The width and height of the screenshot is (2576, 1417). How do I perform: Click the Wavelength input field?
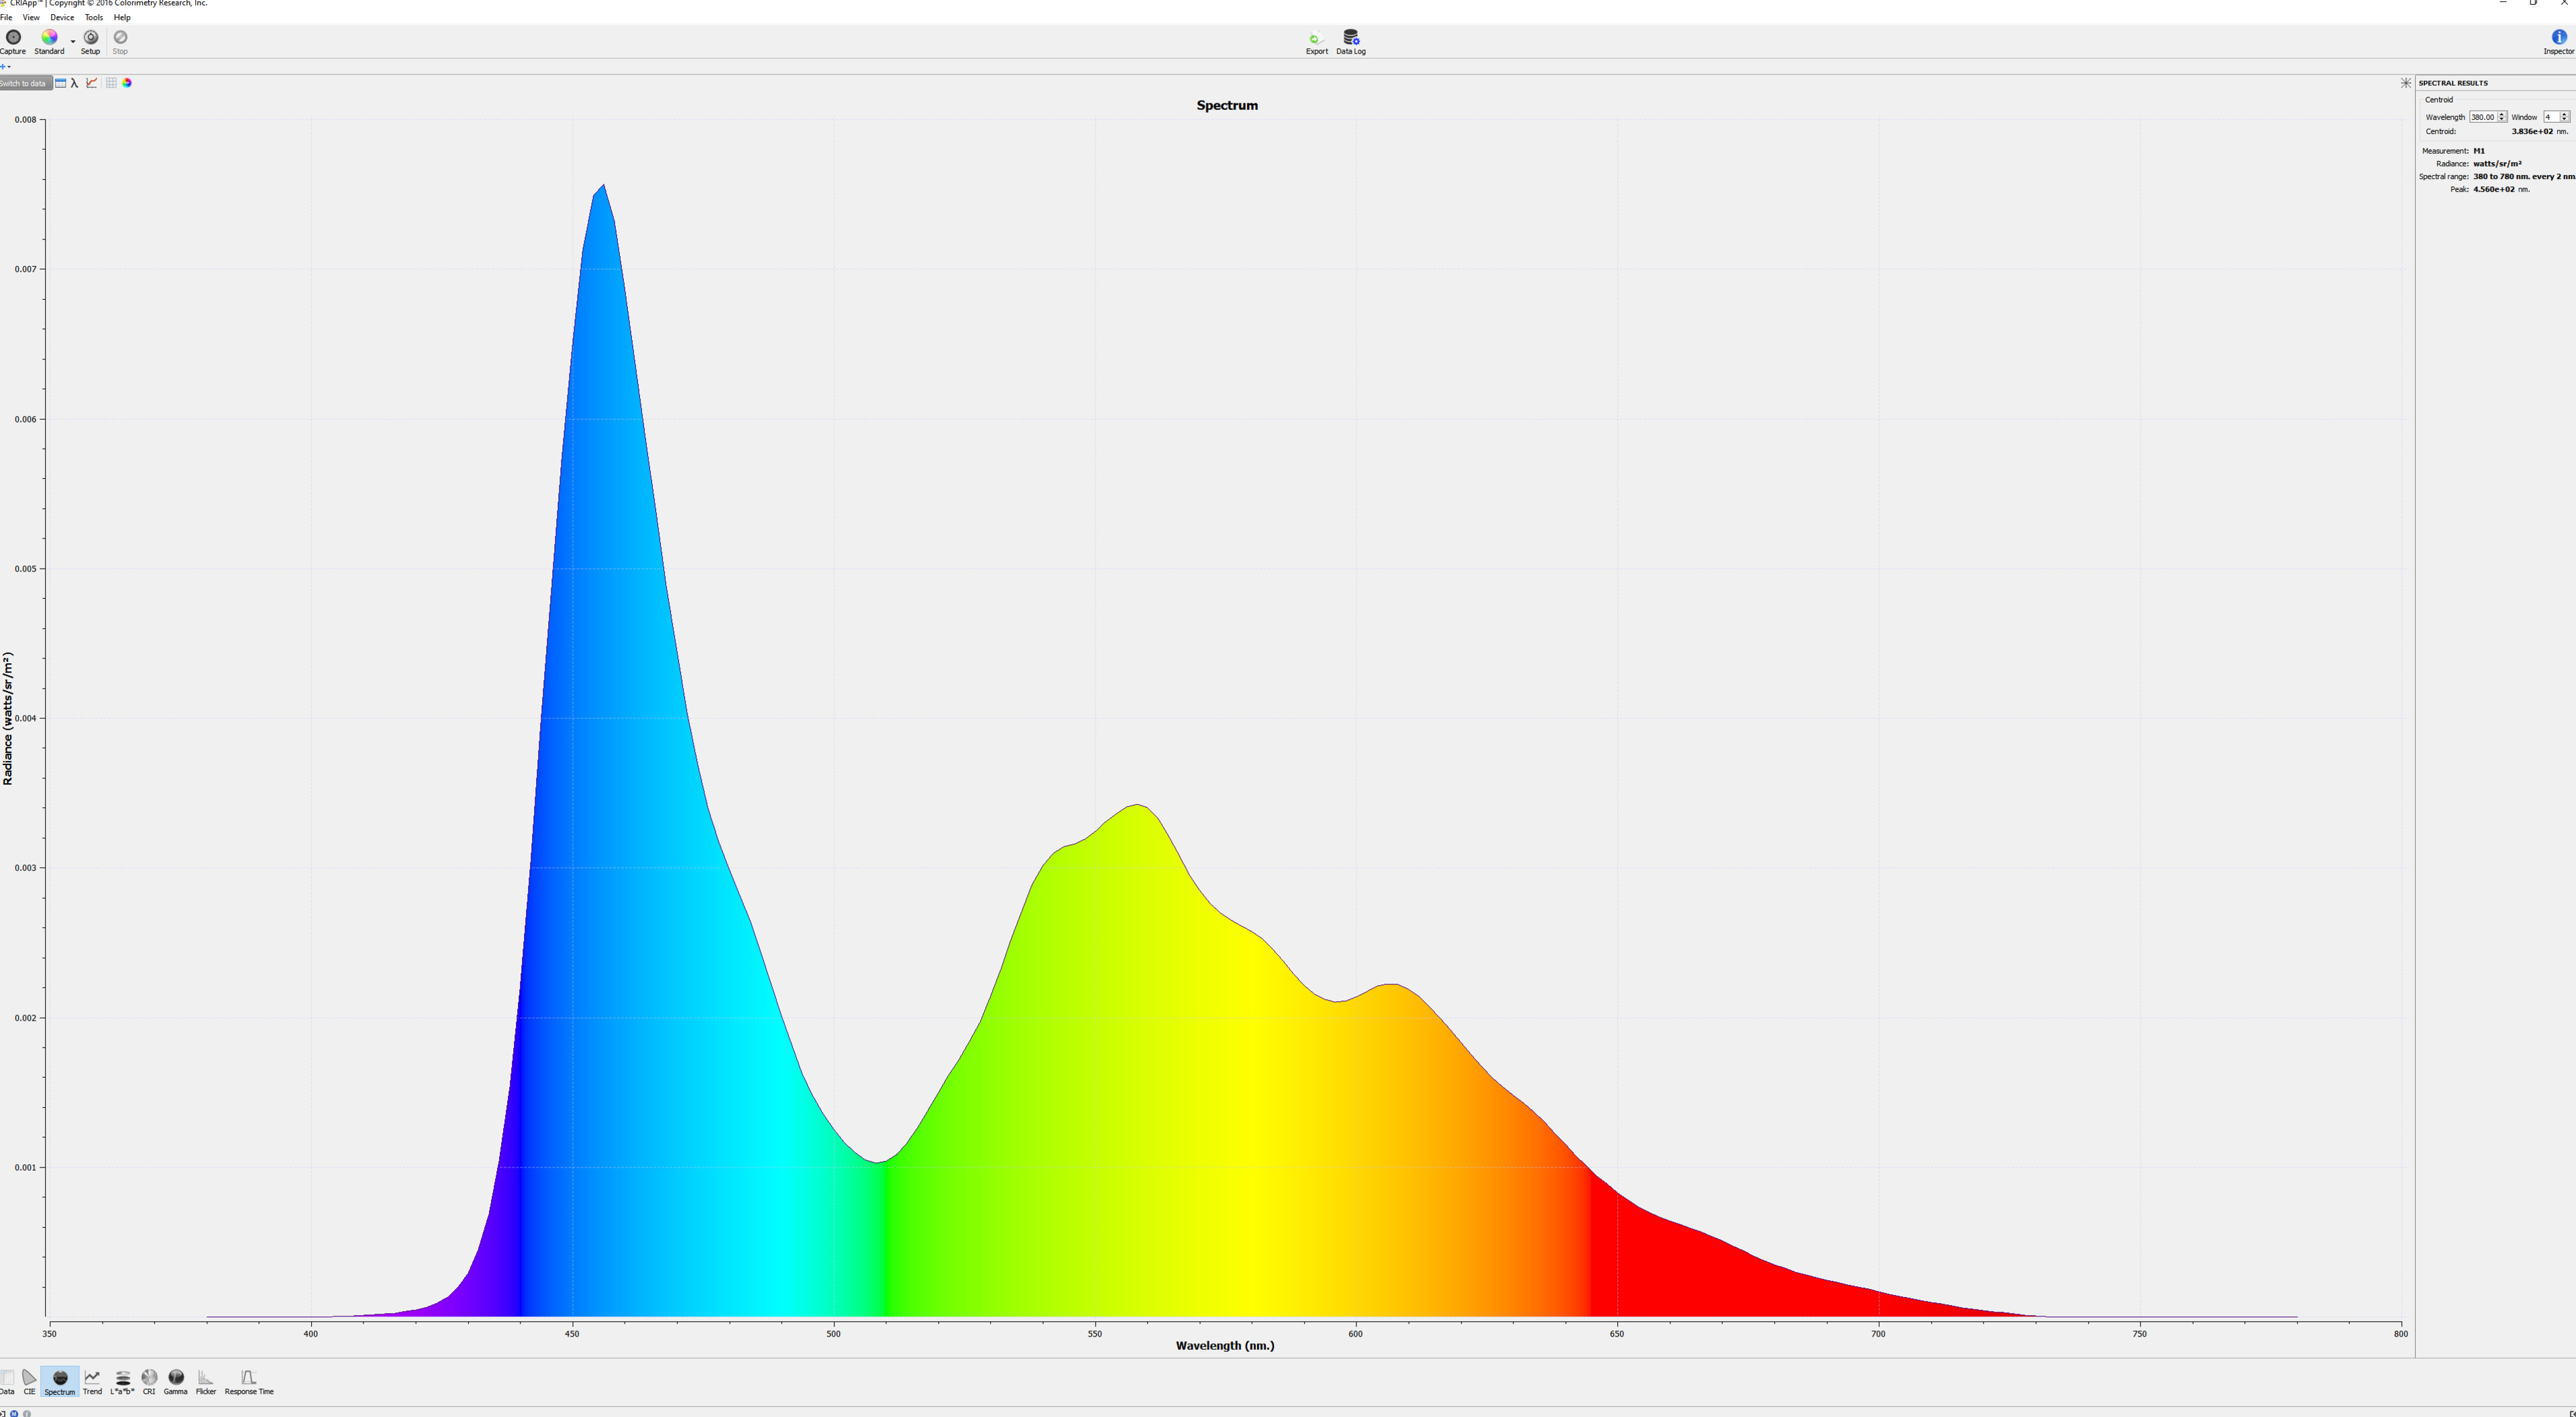2482,117
